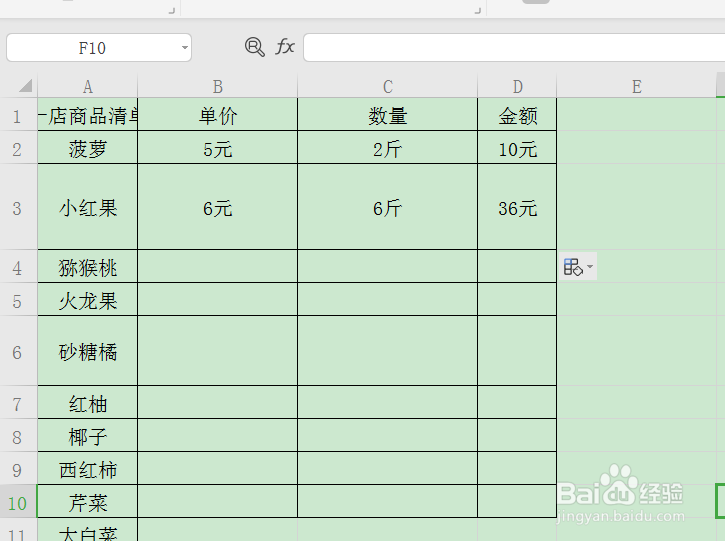Select row 5 header
This screenshot has width=725, height=541.
pyautogui.click(x=18, y=300)
